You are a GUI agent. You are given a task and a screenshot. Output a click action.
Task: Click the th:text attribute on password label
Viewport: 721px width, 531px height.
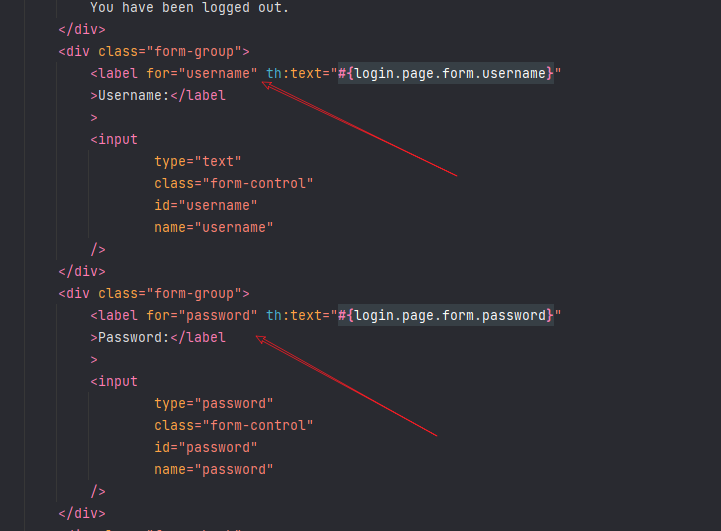pos(298,316)
